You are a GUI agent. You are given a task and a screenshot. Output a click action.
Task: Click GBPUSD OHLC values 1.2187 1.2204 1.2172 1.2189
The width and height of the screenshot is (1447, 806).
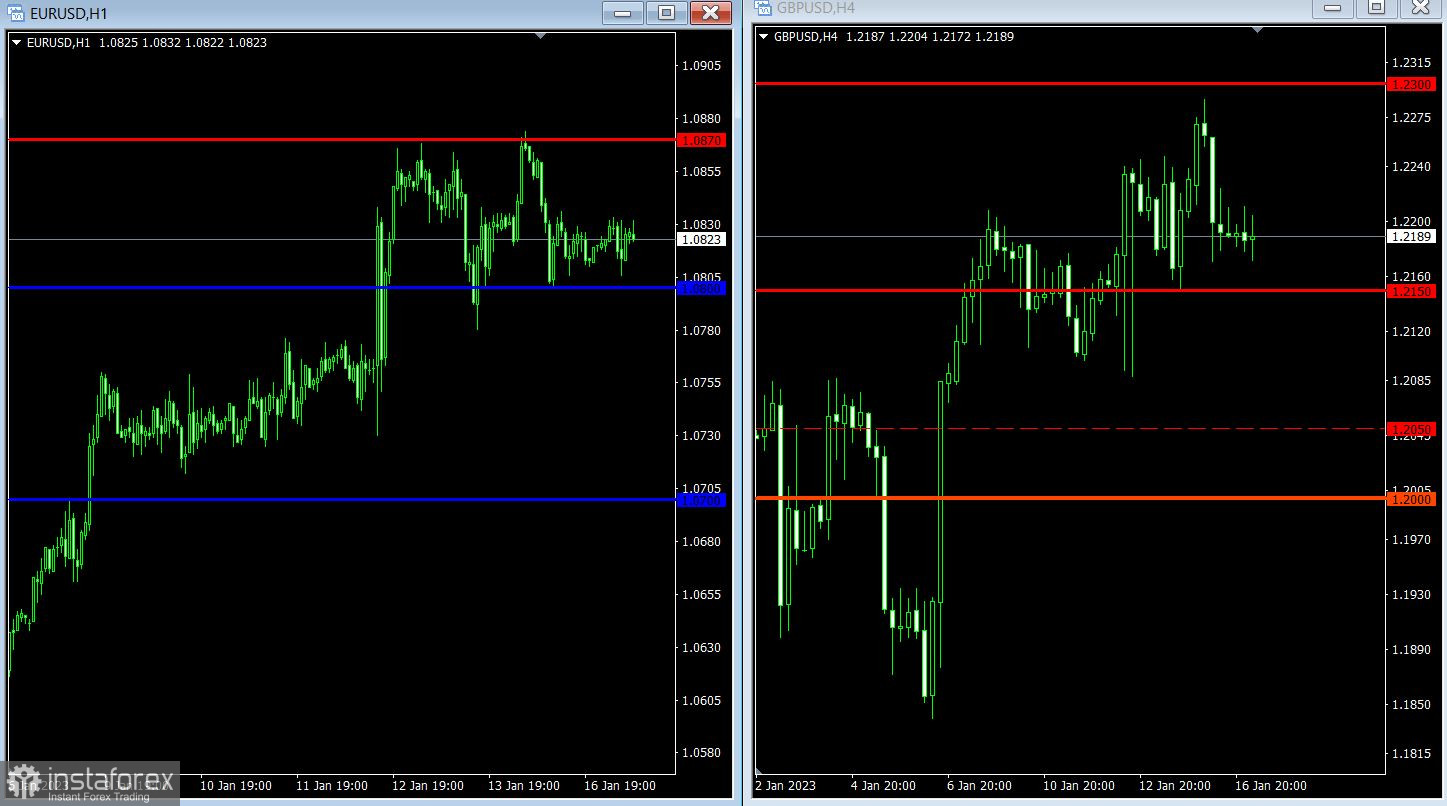(x=930, y=37)
